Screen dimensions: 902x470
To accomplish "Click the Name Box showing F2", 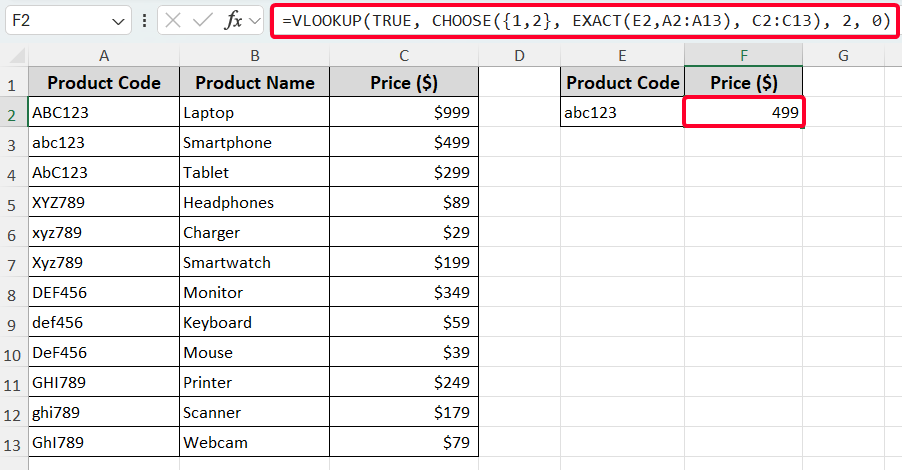I will (60, 20).
